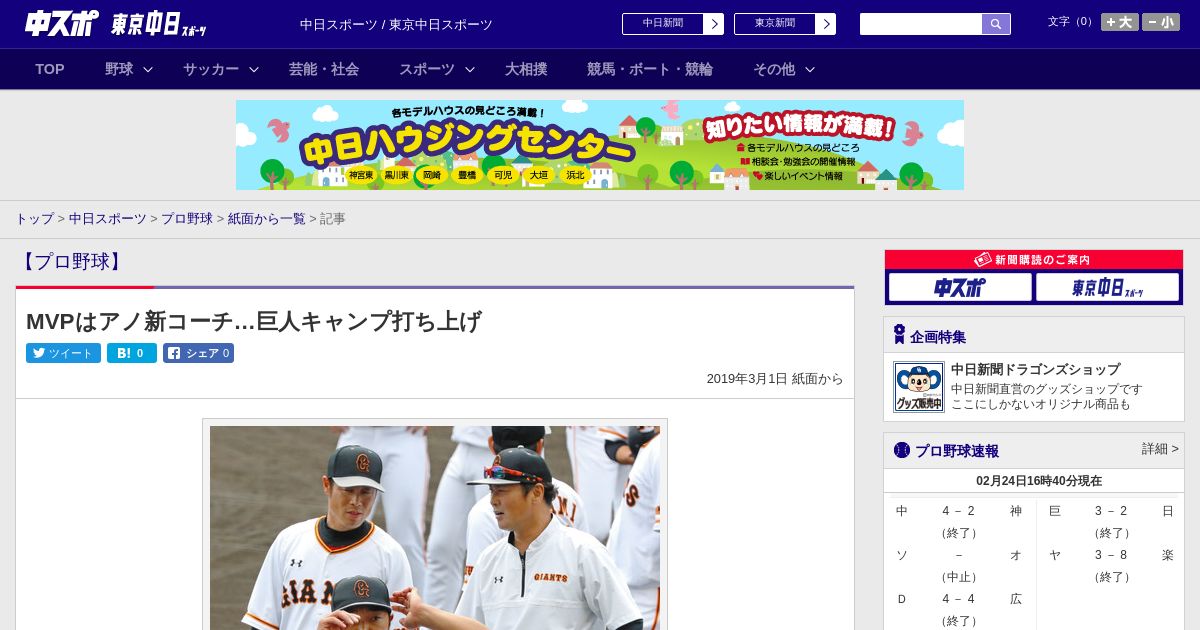1200x630 pixels.
Task: Open the 競馬・ボート・競輪 menu item
Action: tap(650, 69)
